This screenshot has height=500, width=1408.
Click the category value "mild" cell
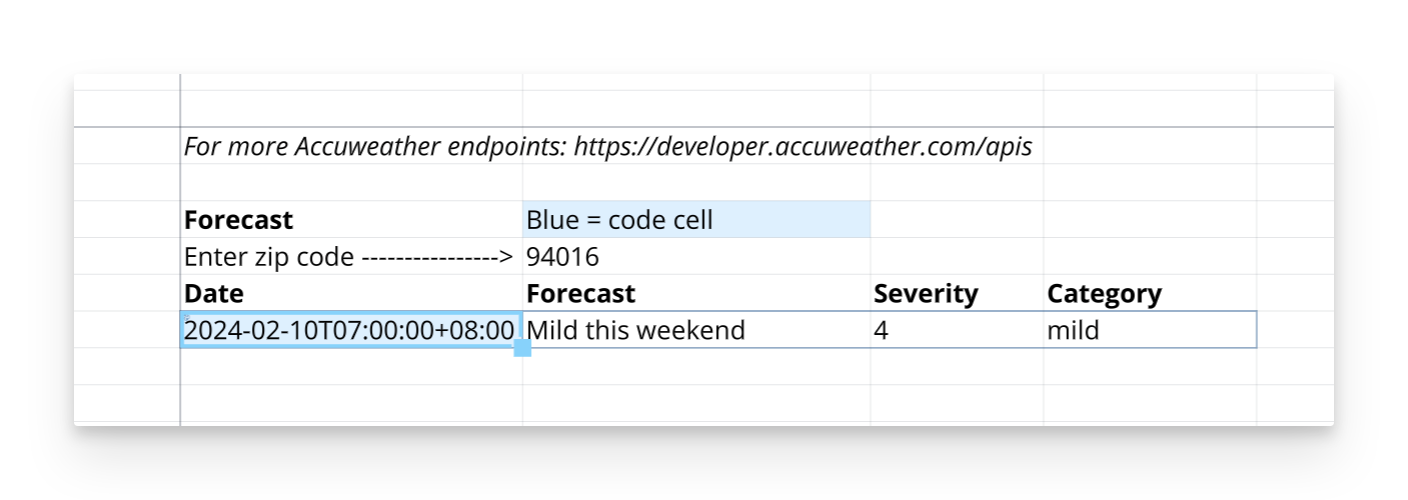click(x=1149, y=330)
